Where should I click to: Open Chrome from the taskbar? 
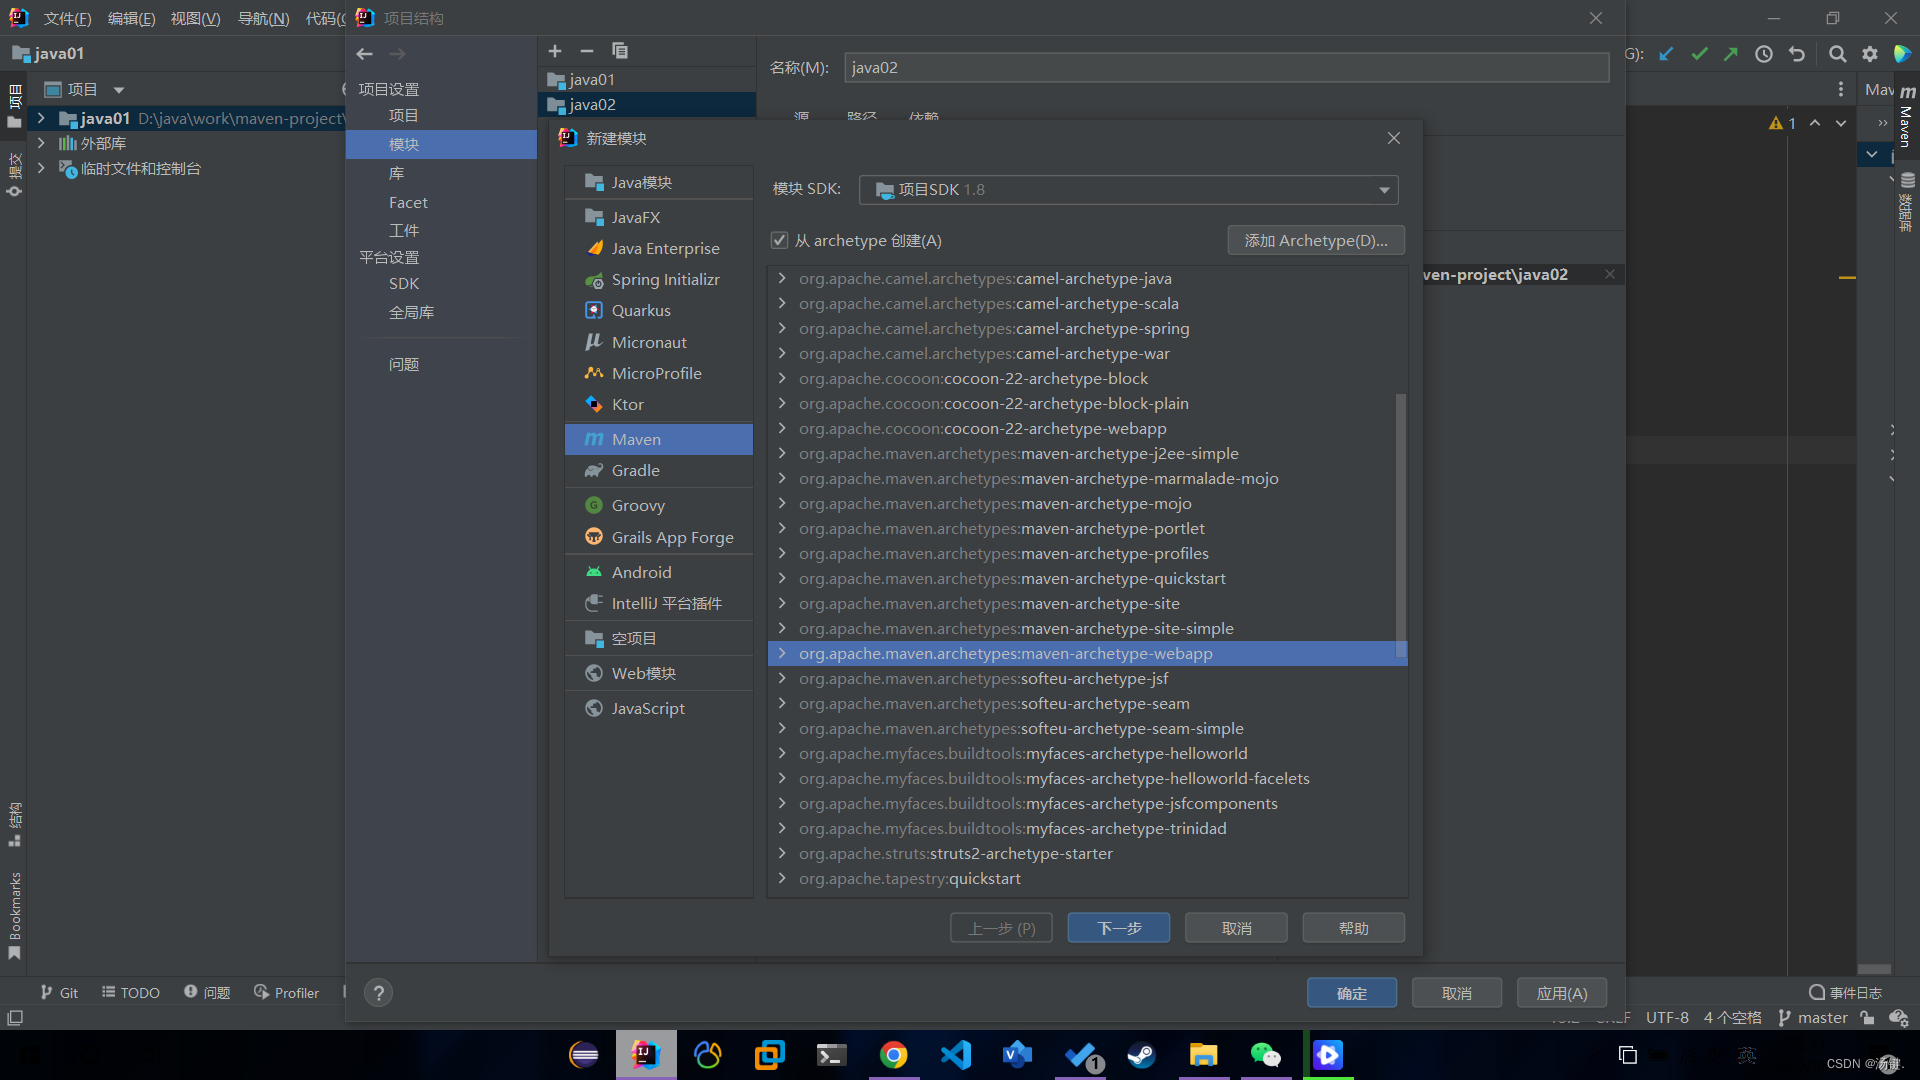point(894,1055)
